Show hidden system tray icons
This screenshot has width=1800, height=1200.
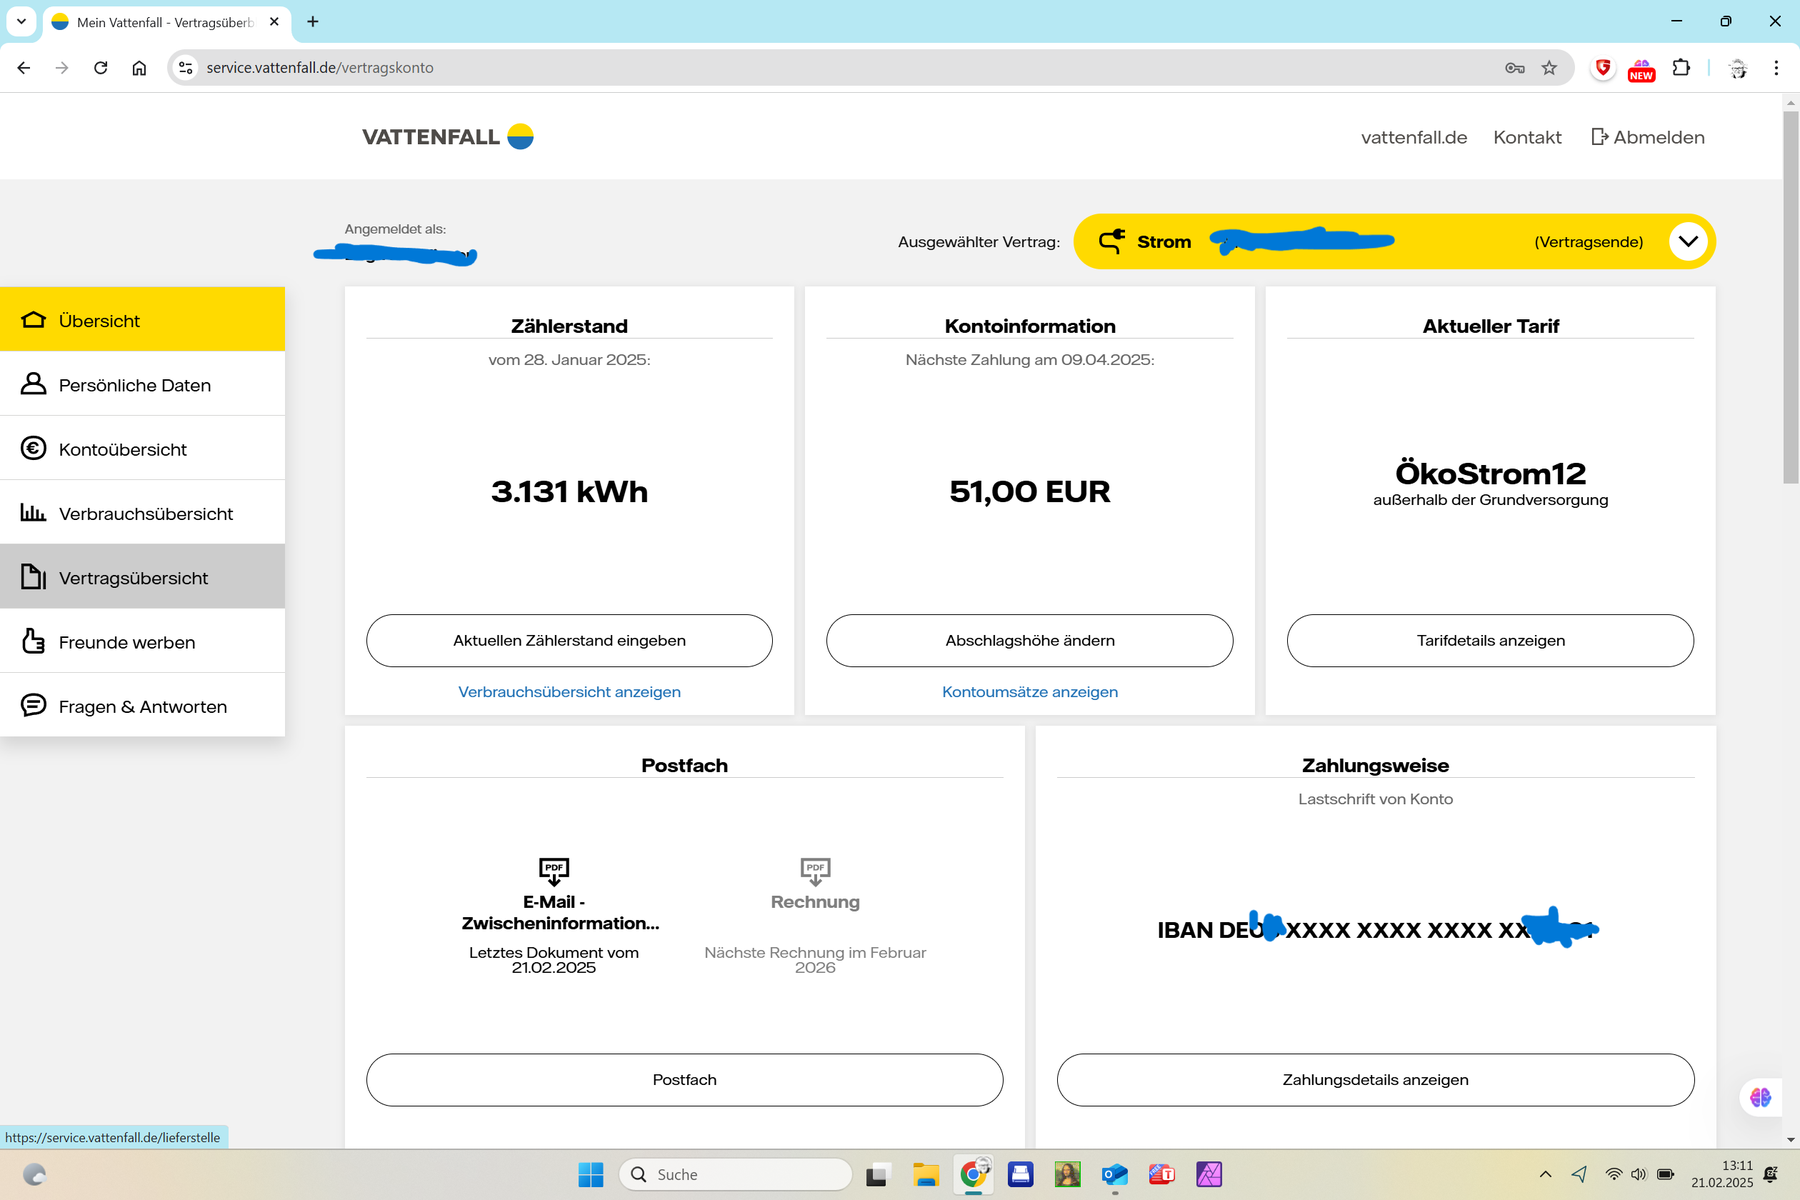1545,1174
